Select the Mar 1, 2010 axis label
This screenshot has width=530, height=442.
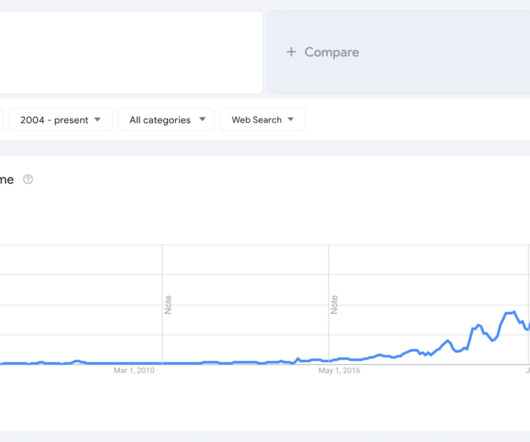134,371
